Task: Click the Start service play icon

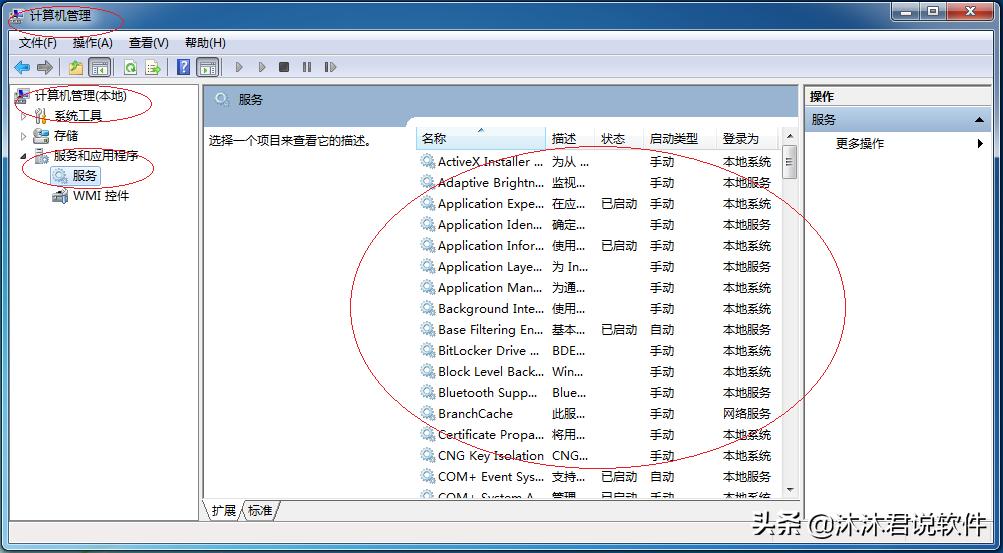Action: click(239, 67)
